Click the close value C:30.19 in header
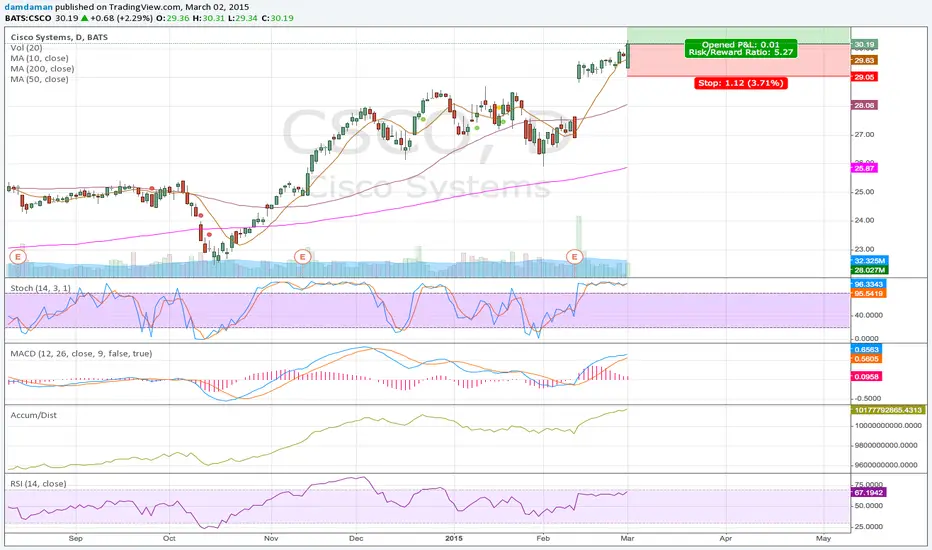932x550 pixels. click(277, 18)
